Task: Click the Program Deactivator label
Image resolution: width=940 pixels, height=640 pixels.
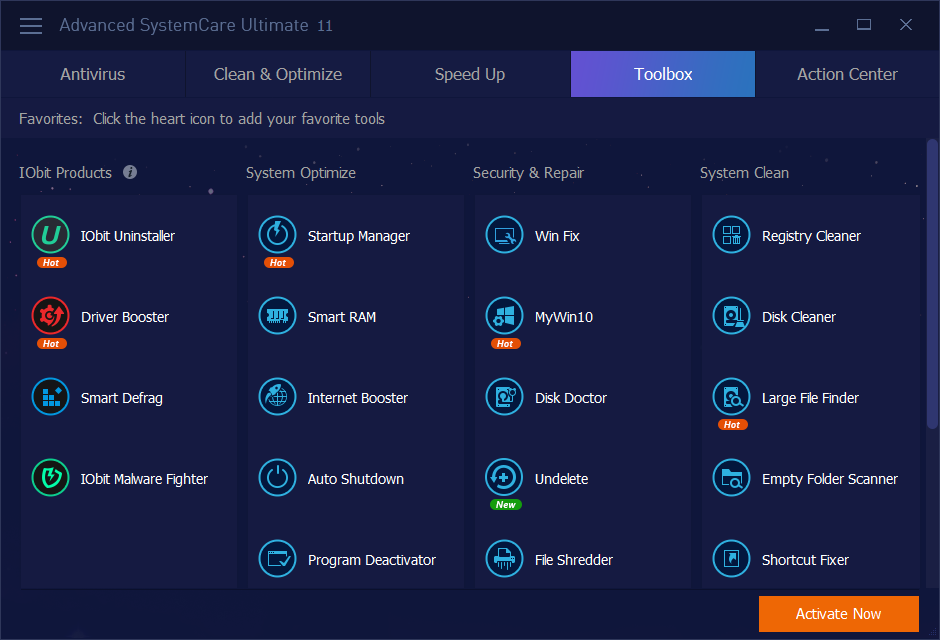Action: click(x=372, y=560)
